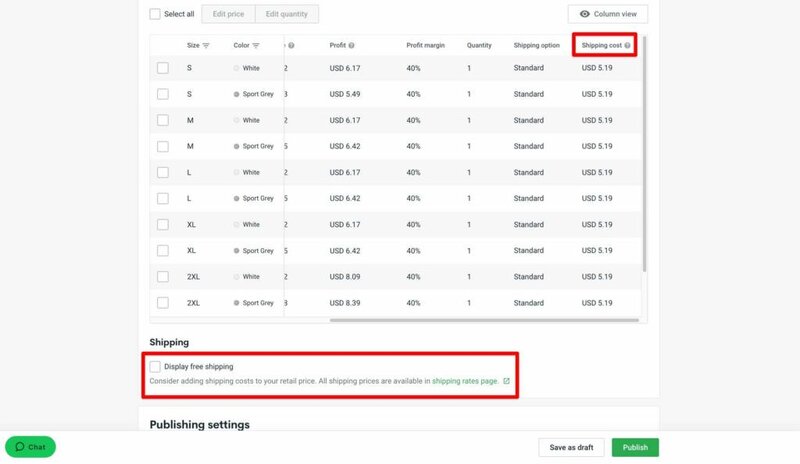Click the grey color swatch in S Sport Grey row
The image size is (800, 464).
(236, 94)
